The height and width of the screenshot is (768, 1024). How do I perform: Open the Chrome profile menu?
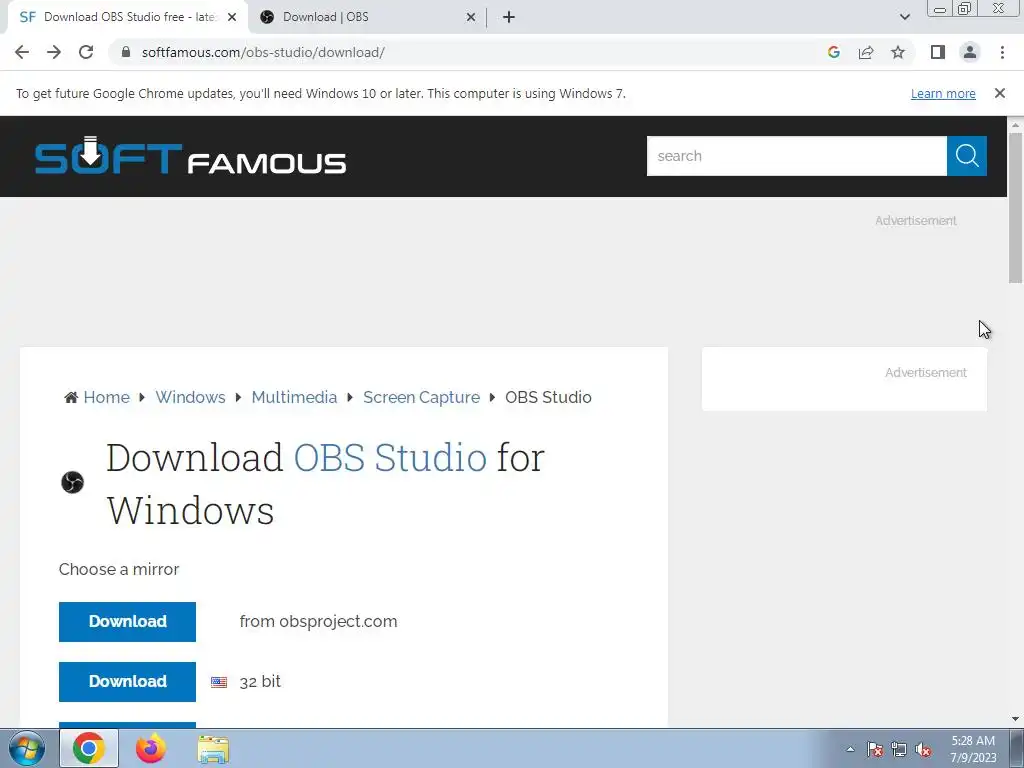[x=970, y=52]
